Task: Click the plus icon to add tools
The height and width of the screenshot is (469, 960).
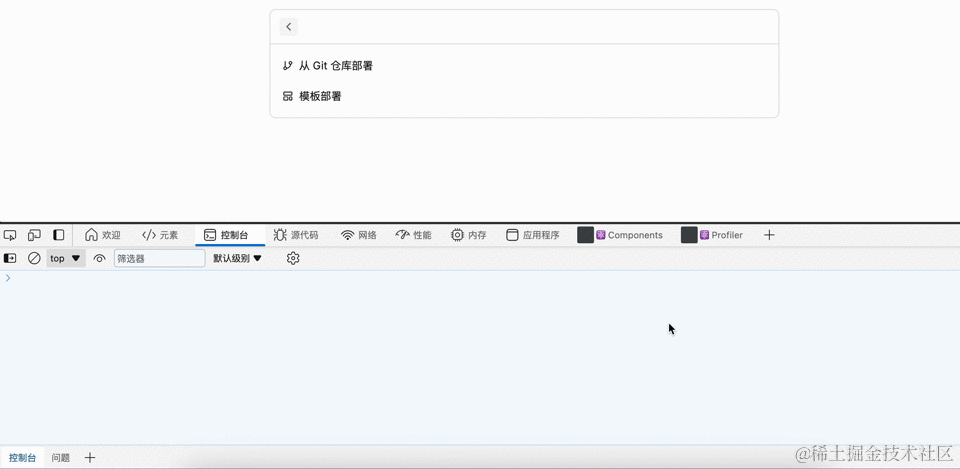Action: pos(770,235)
